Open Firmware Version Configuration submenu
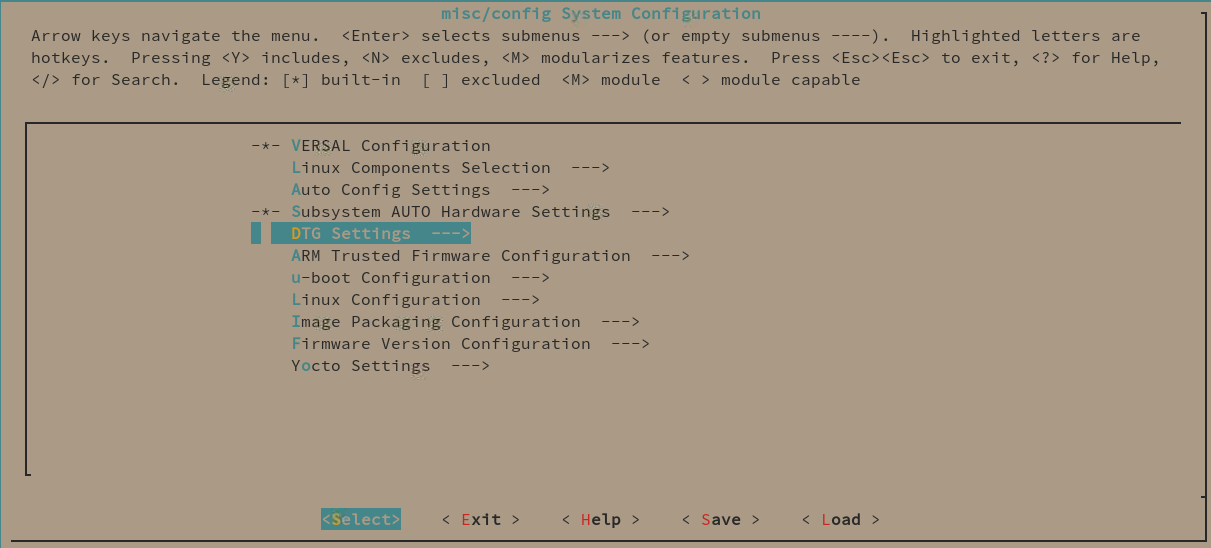Viewport: 1211px width, 548px height. click(471, 344)
